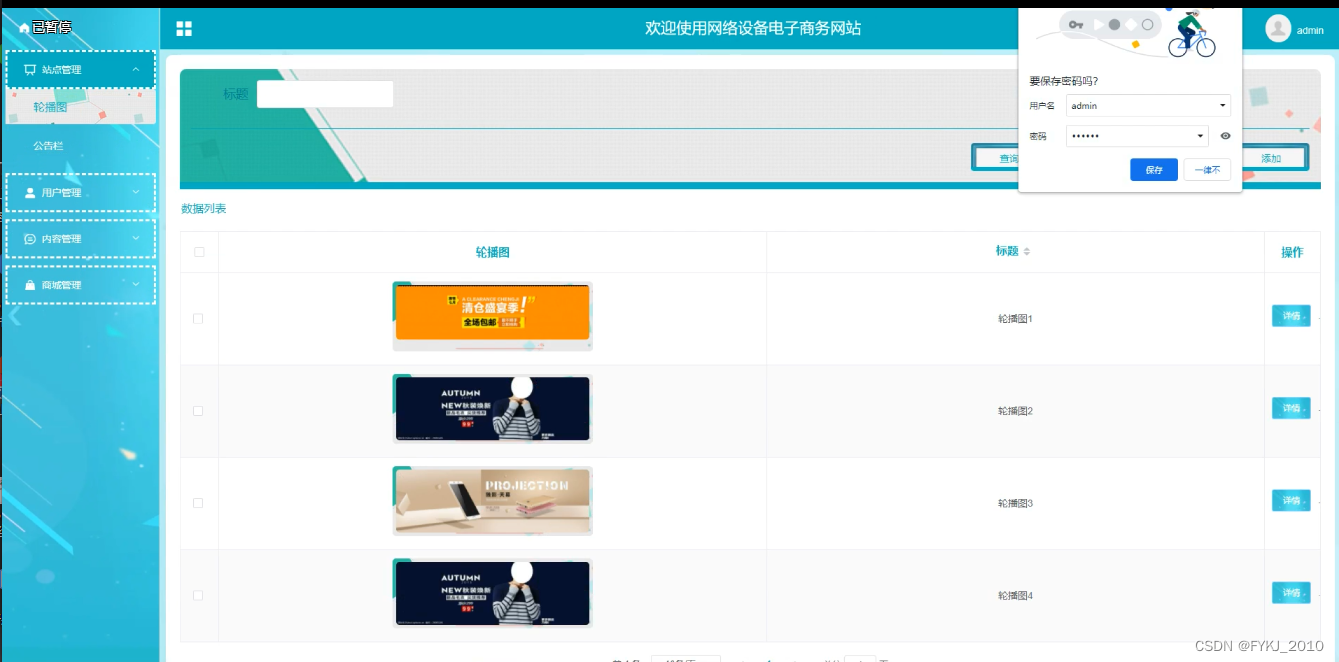The width and height of the screenshot is (1339, 662).
Task: Toggle the select-all checkbox in table header
Action: coord(199,252)
